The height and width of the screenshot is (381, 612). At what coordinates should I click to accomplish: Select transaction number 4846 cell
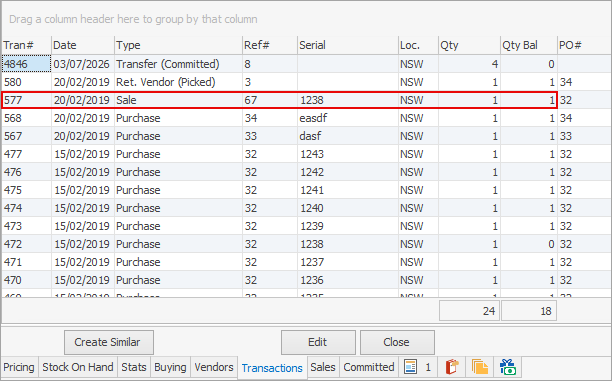coord(26,64)
